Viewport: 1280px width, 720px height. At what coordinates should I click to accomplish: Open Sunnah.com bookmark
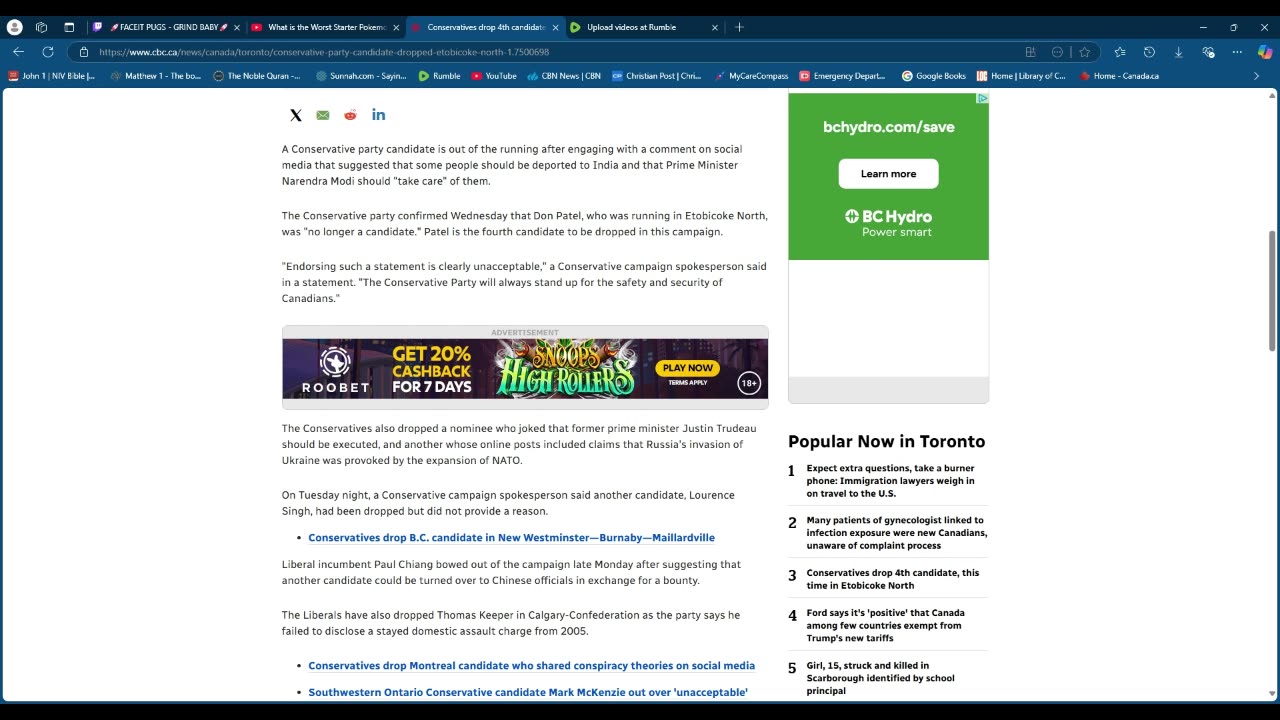(360, 76)
